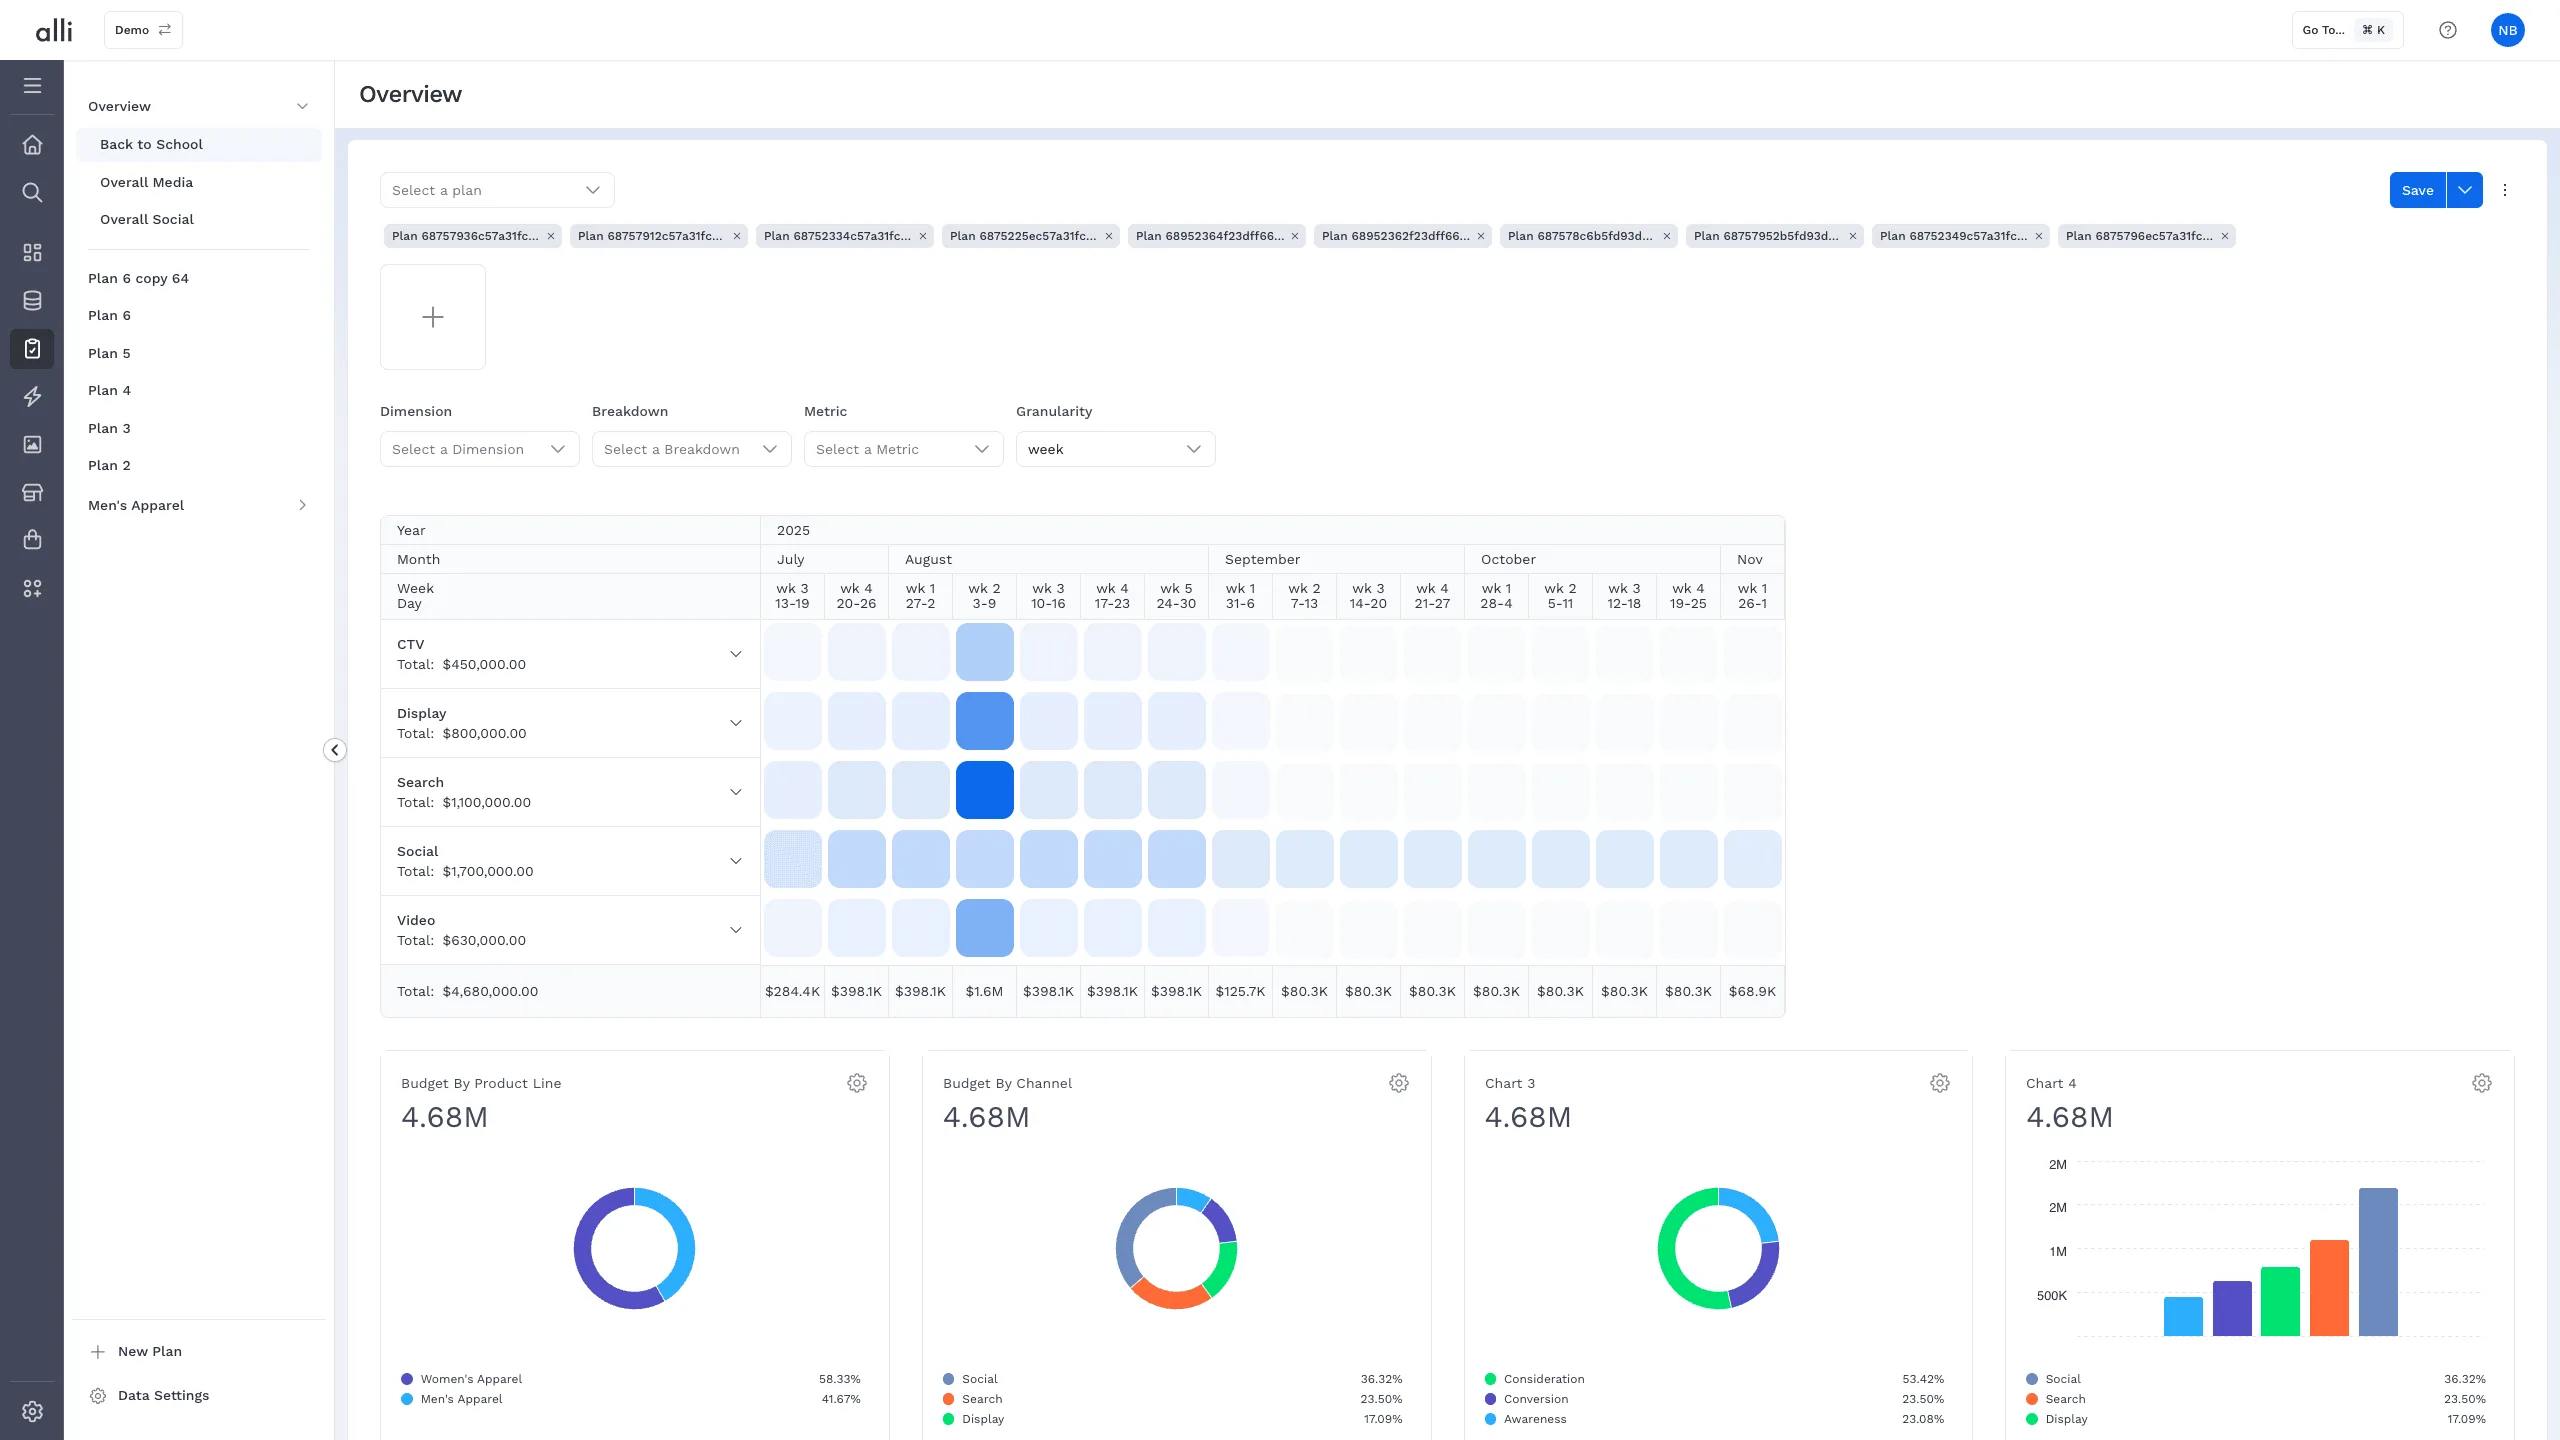Open Chart 3 settings gear
This screenshot has height=1440, width=2560.
click(1940, 1083)
